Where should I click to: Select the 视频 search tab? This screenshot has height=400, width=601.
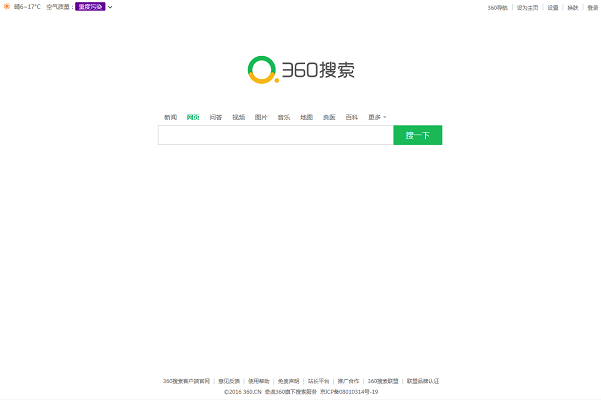pos(238,117)
